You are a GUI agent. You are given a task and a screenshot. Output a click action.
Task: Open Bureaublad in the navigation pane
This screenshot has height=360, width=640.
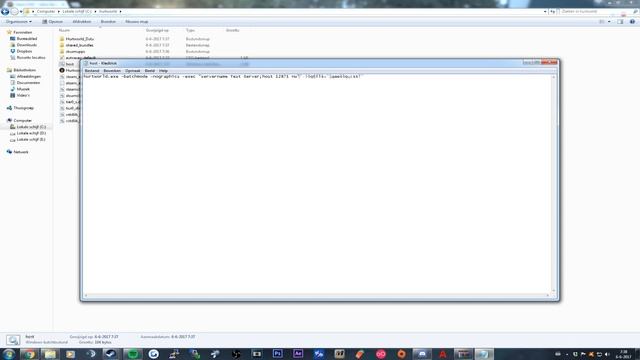tap(27, 39)
